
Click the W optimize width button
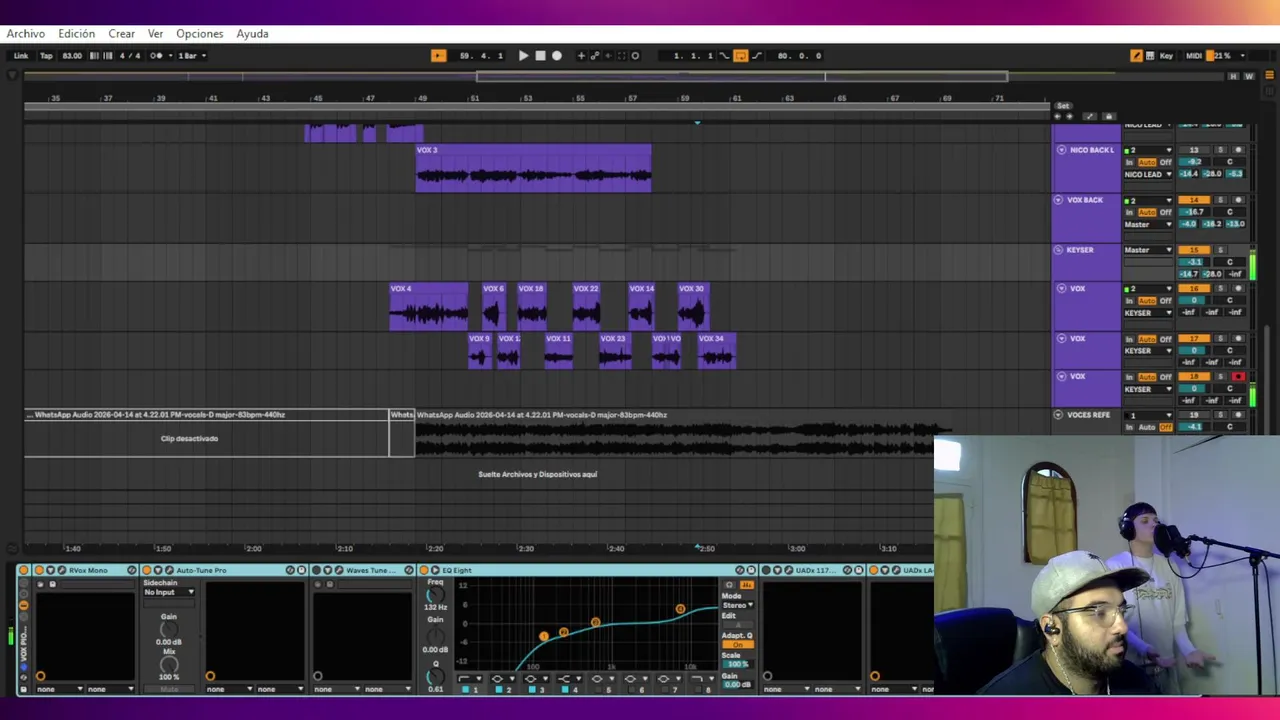[x=1250, y=76]
